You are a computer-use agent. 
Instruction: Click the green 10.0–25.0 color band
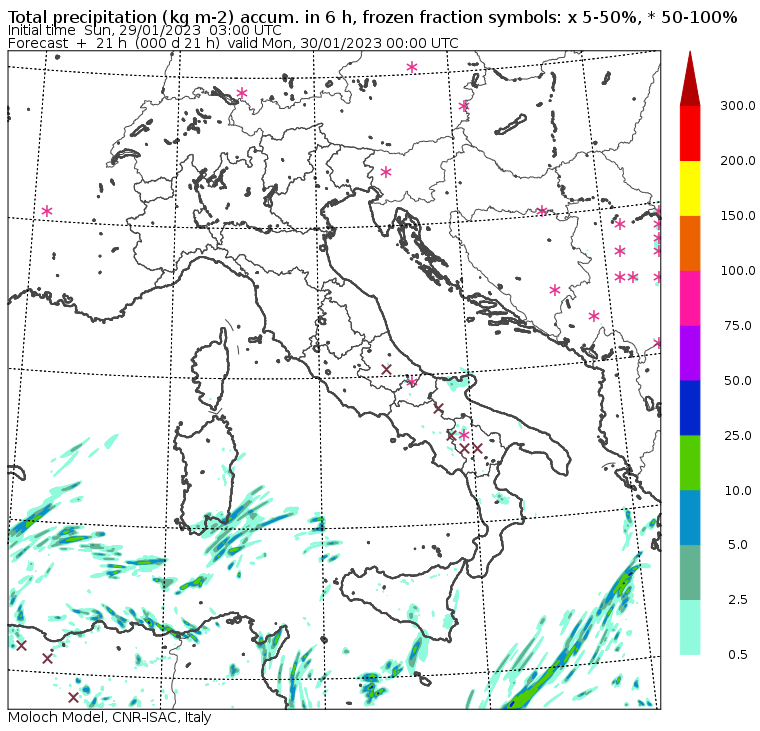pyautogui.click(x=690, y=463)
